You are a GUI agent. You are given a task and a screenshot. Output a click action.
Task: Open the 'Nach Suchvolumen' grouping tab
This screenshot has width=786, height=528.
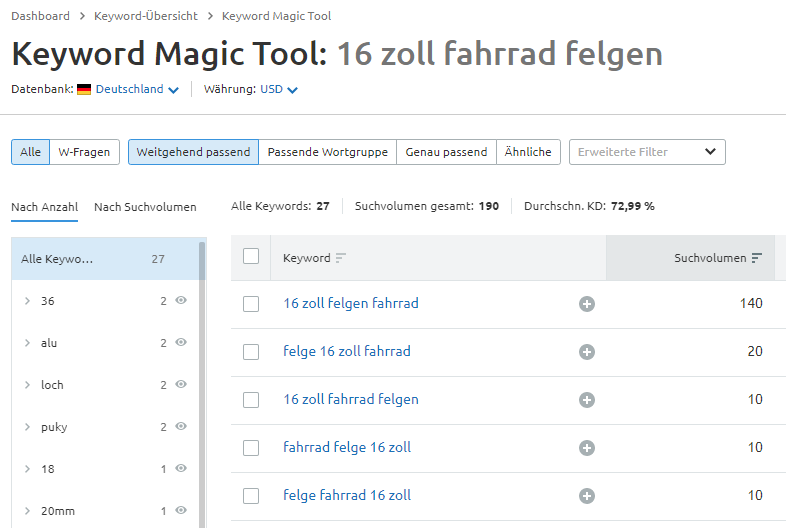pyautogui.click(x=145, y=207)
